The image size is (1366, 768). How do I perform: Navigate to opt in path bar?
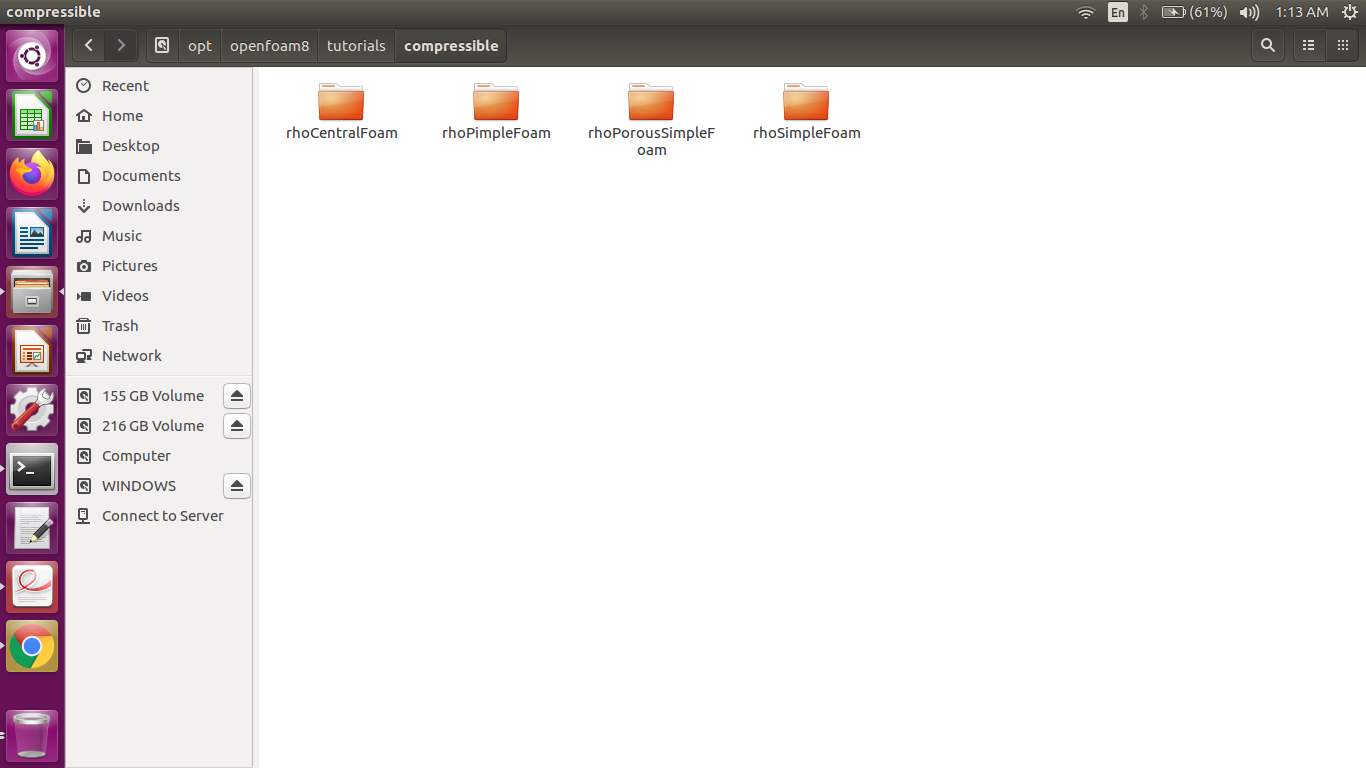200,45
